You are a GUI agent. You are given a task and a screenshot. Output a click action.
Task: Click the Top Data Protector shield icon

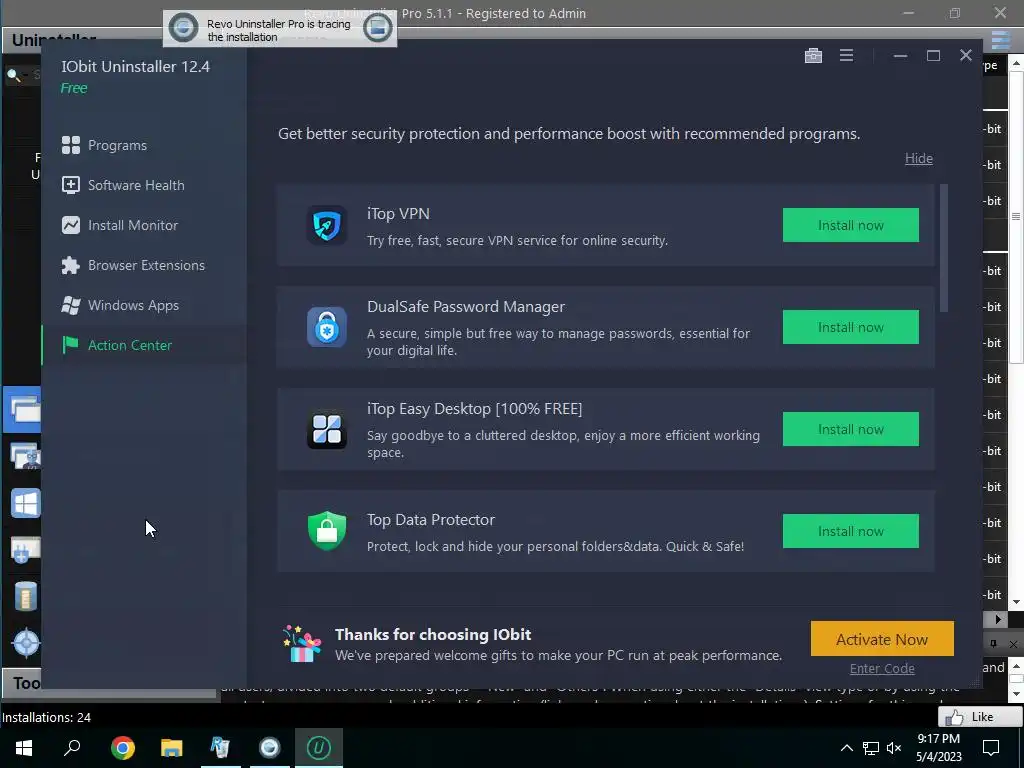[x=327, y=531]
